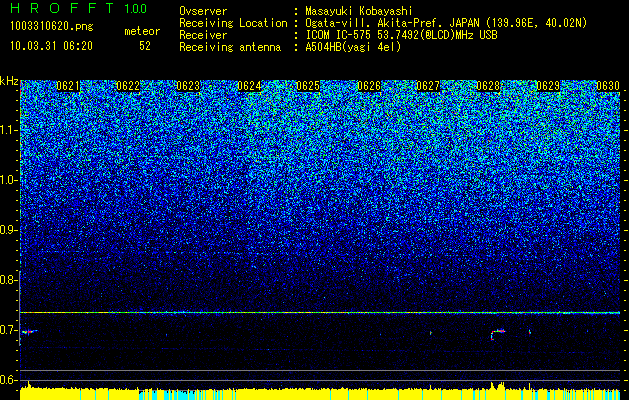Select the filename 1003310620.png
This screenshot has height=400, width=629.
pyautogui.click(x=52, y=27)
